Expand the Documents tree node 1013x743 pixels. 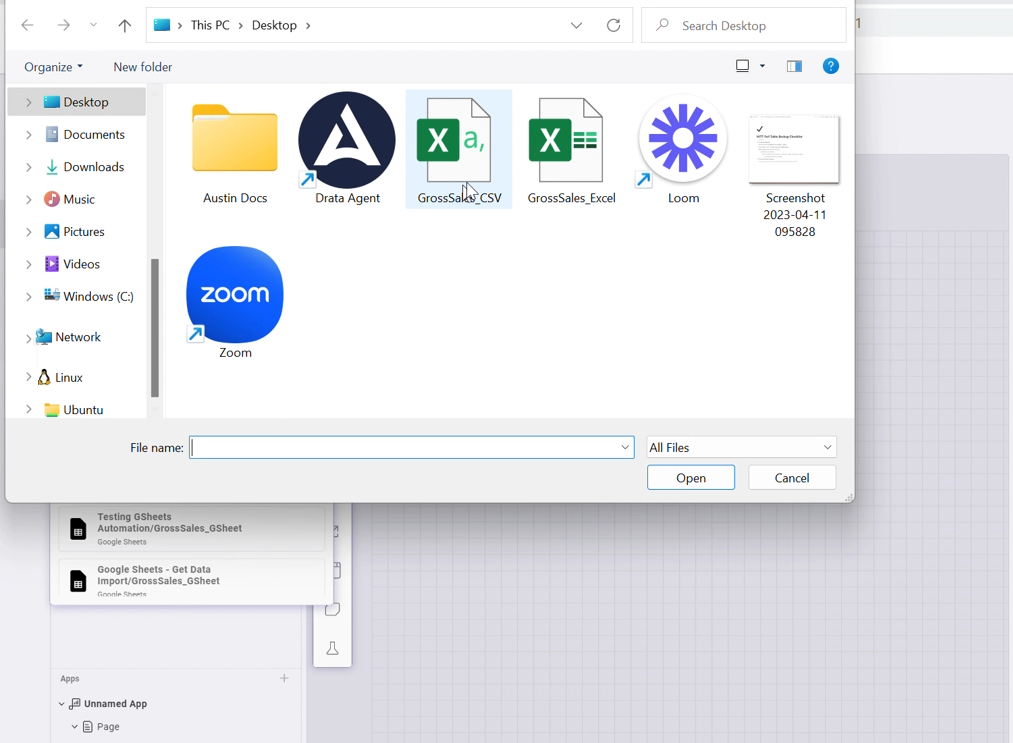28,134
